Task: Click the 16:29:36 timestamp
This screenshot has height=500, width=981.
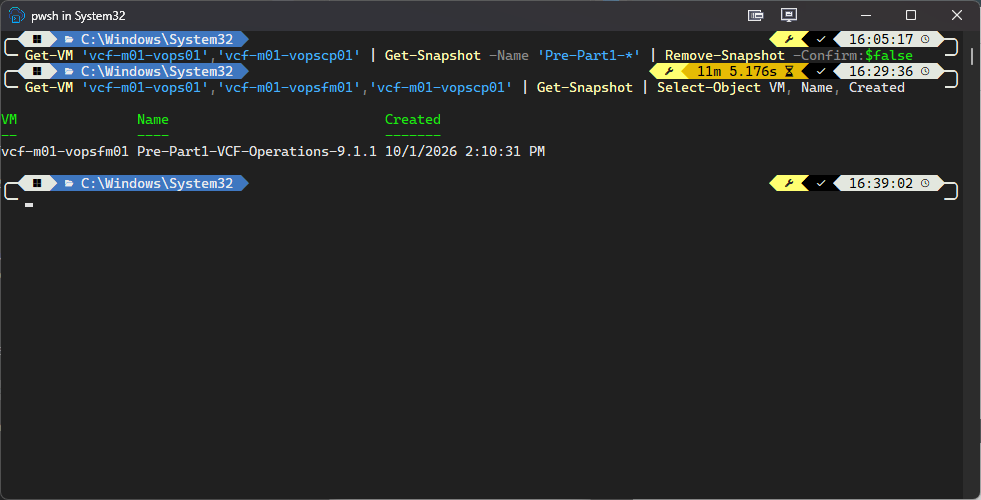Action: 881,72
